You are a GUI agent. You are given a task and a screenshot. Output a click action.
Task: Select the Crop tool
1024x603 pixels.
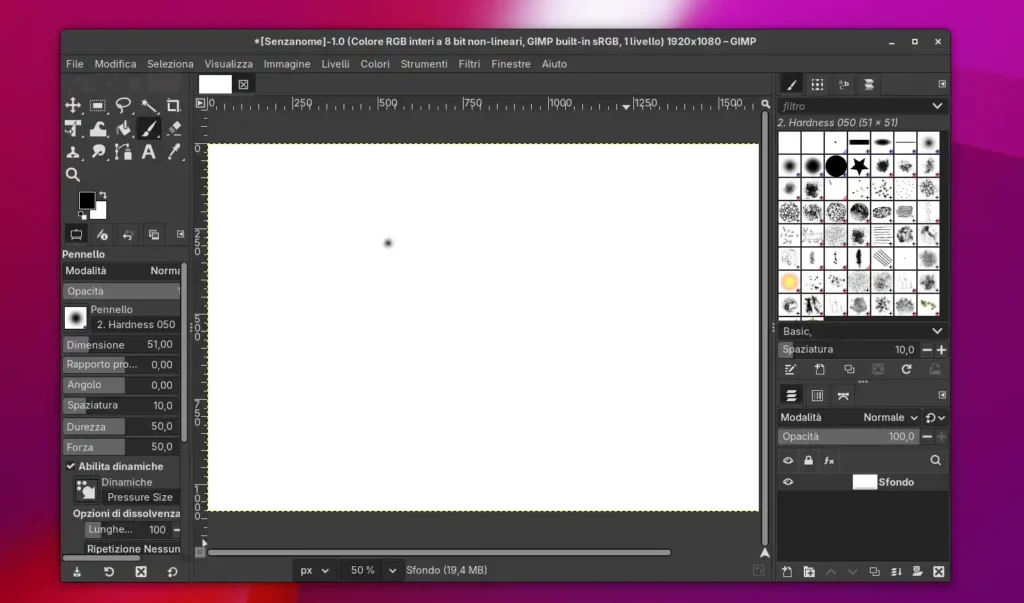tap(174, 105)
